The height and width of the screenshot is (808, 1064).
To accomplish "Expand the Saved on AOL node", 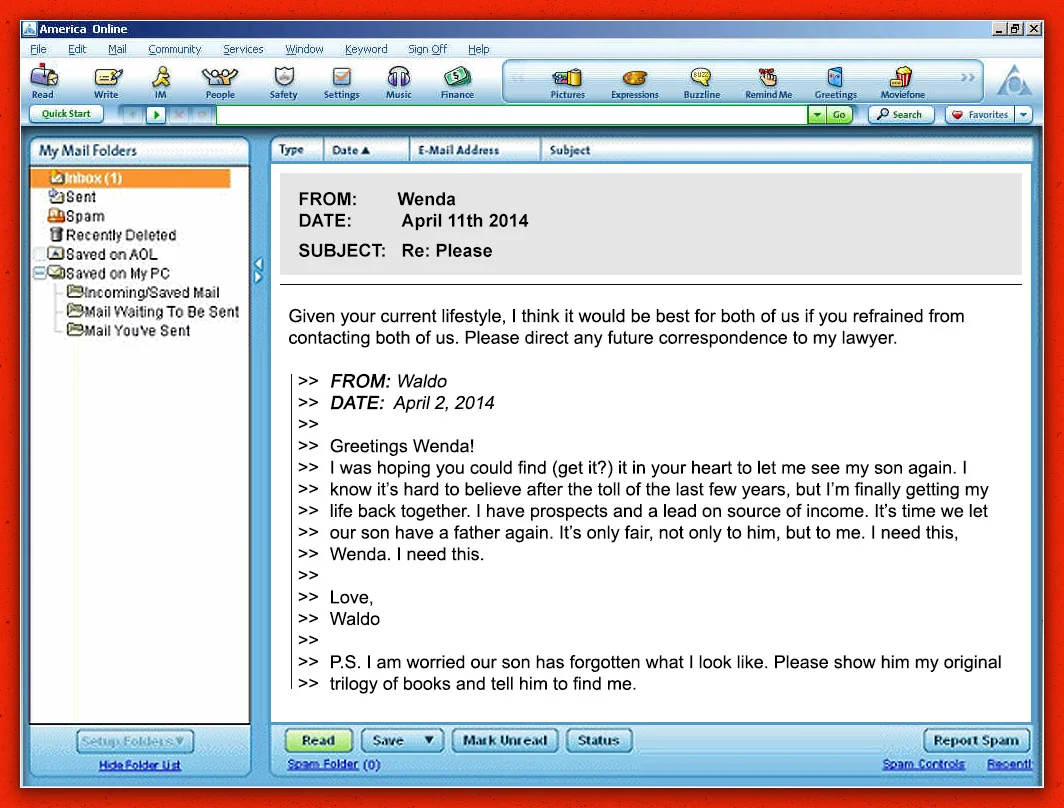I will tap(39, 254).
